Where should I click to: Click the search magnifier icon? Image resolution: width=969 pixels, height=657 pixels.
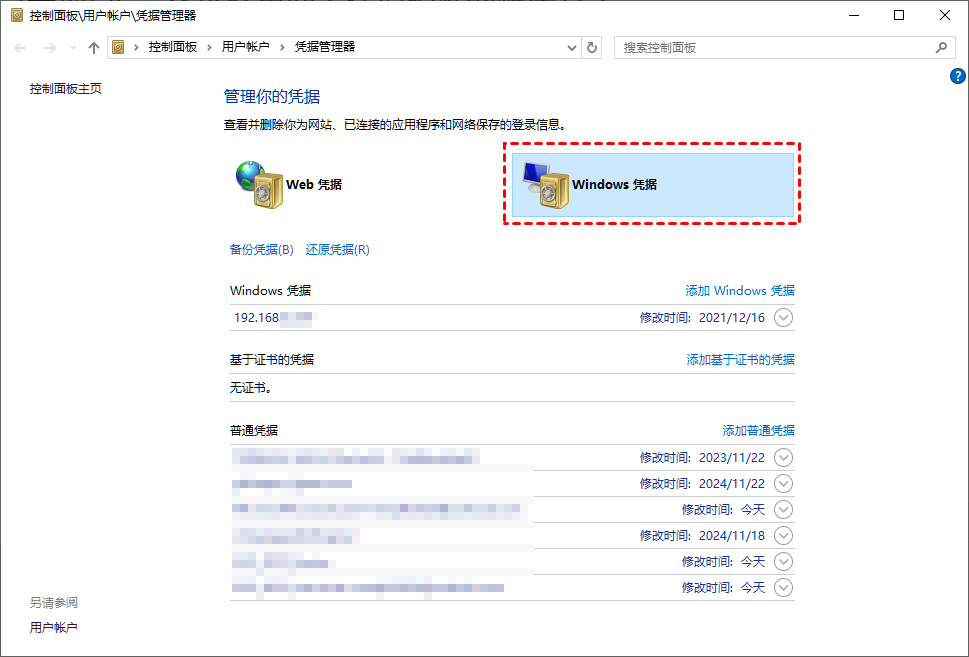[x=941, y=47]
